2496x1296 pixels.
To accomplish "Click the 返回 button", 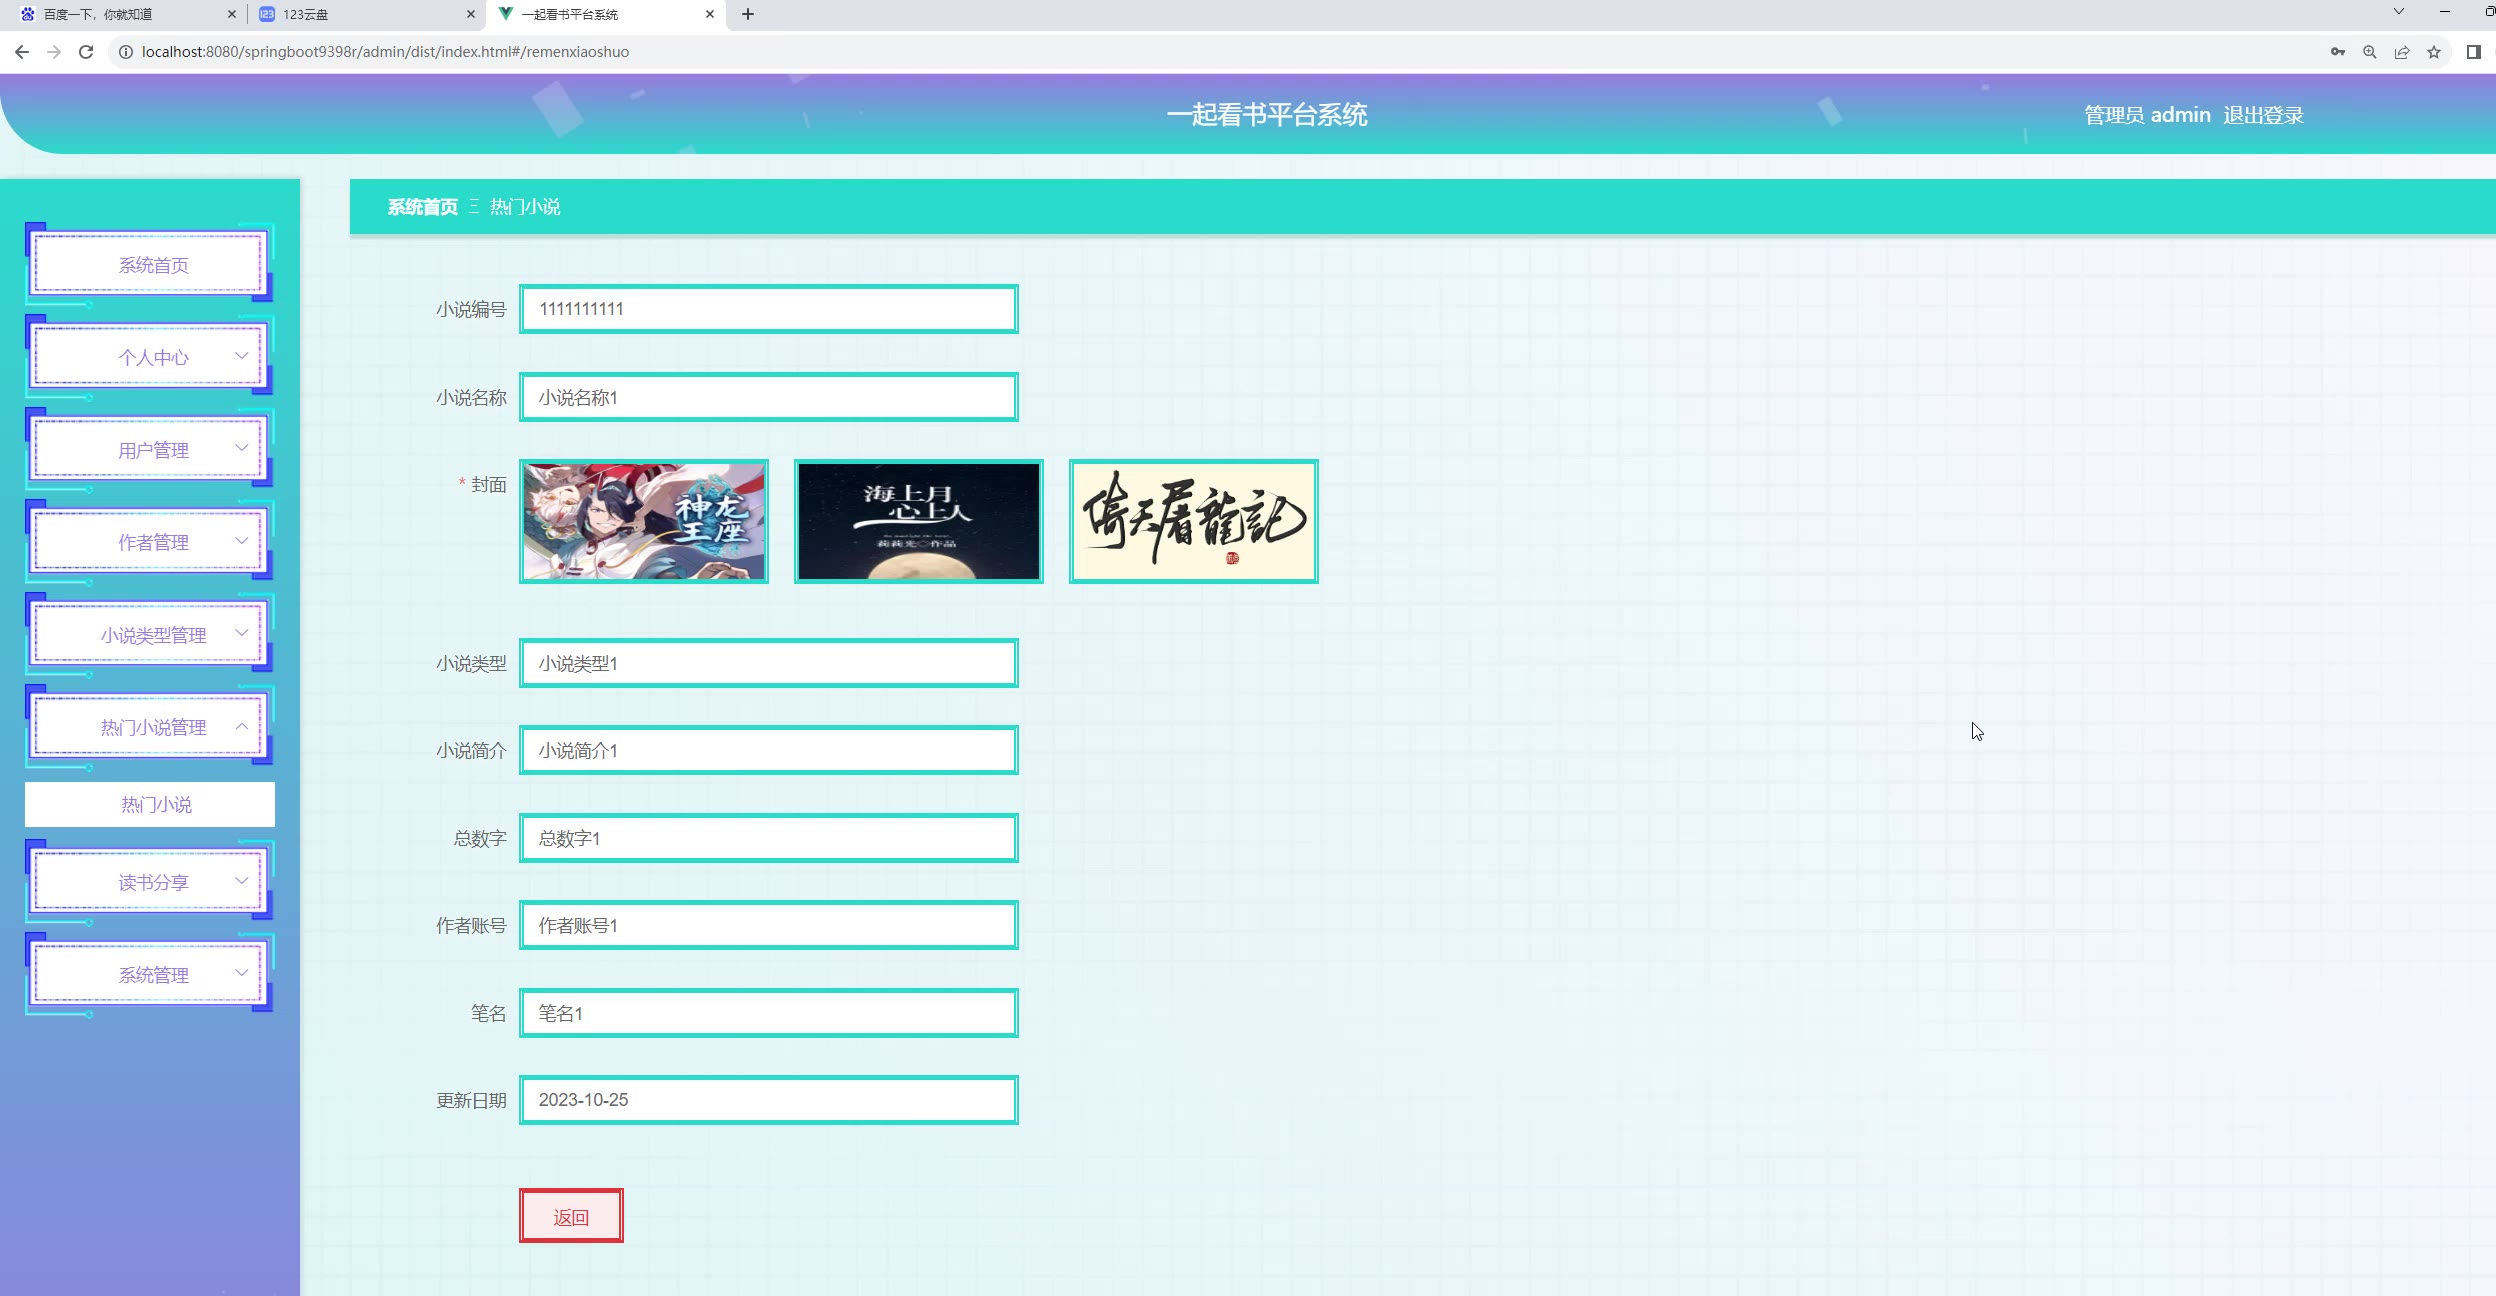I will pos(571,1216).
